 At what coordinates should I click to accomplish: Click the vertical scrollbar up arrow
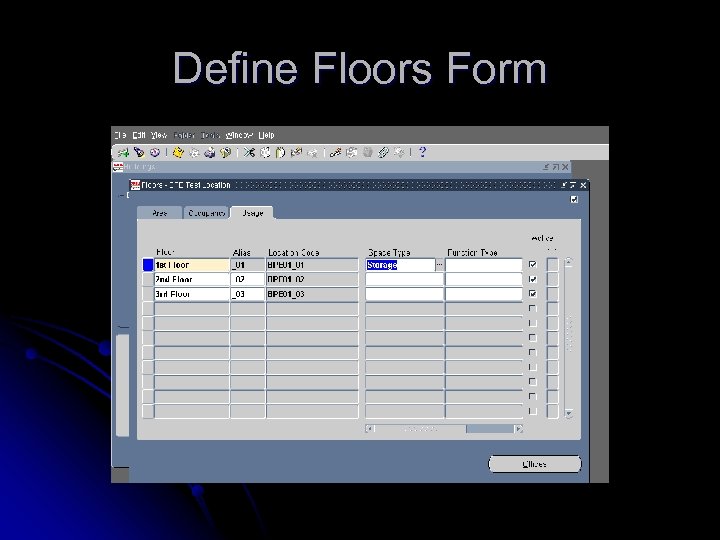tap(568, 262)
